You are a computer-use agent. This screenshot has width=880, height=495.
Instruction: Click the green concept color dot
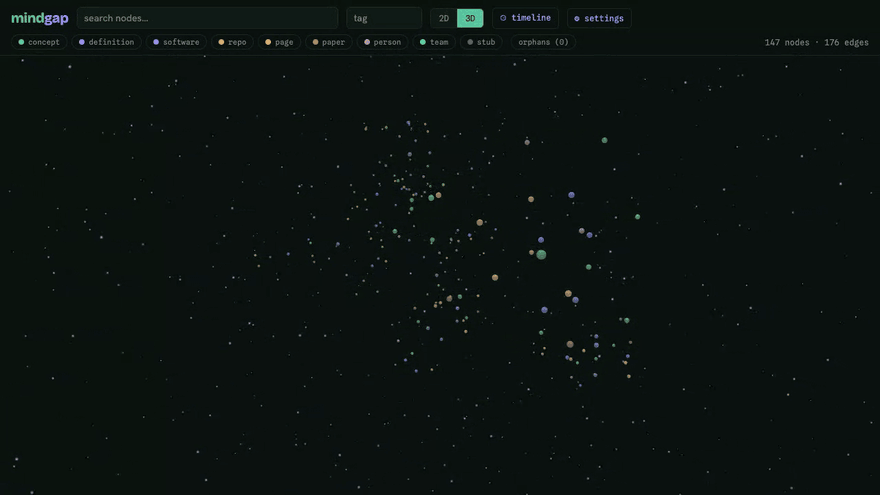21,42
